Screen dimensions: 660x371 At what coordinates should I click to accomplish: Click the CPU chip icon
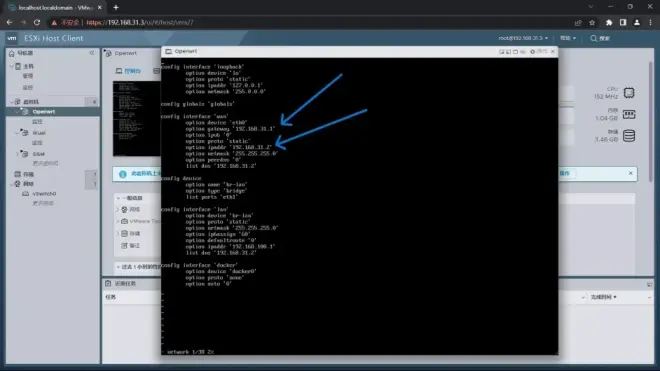click(629, 93)
